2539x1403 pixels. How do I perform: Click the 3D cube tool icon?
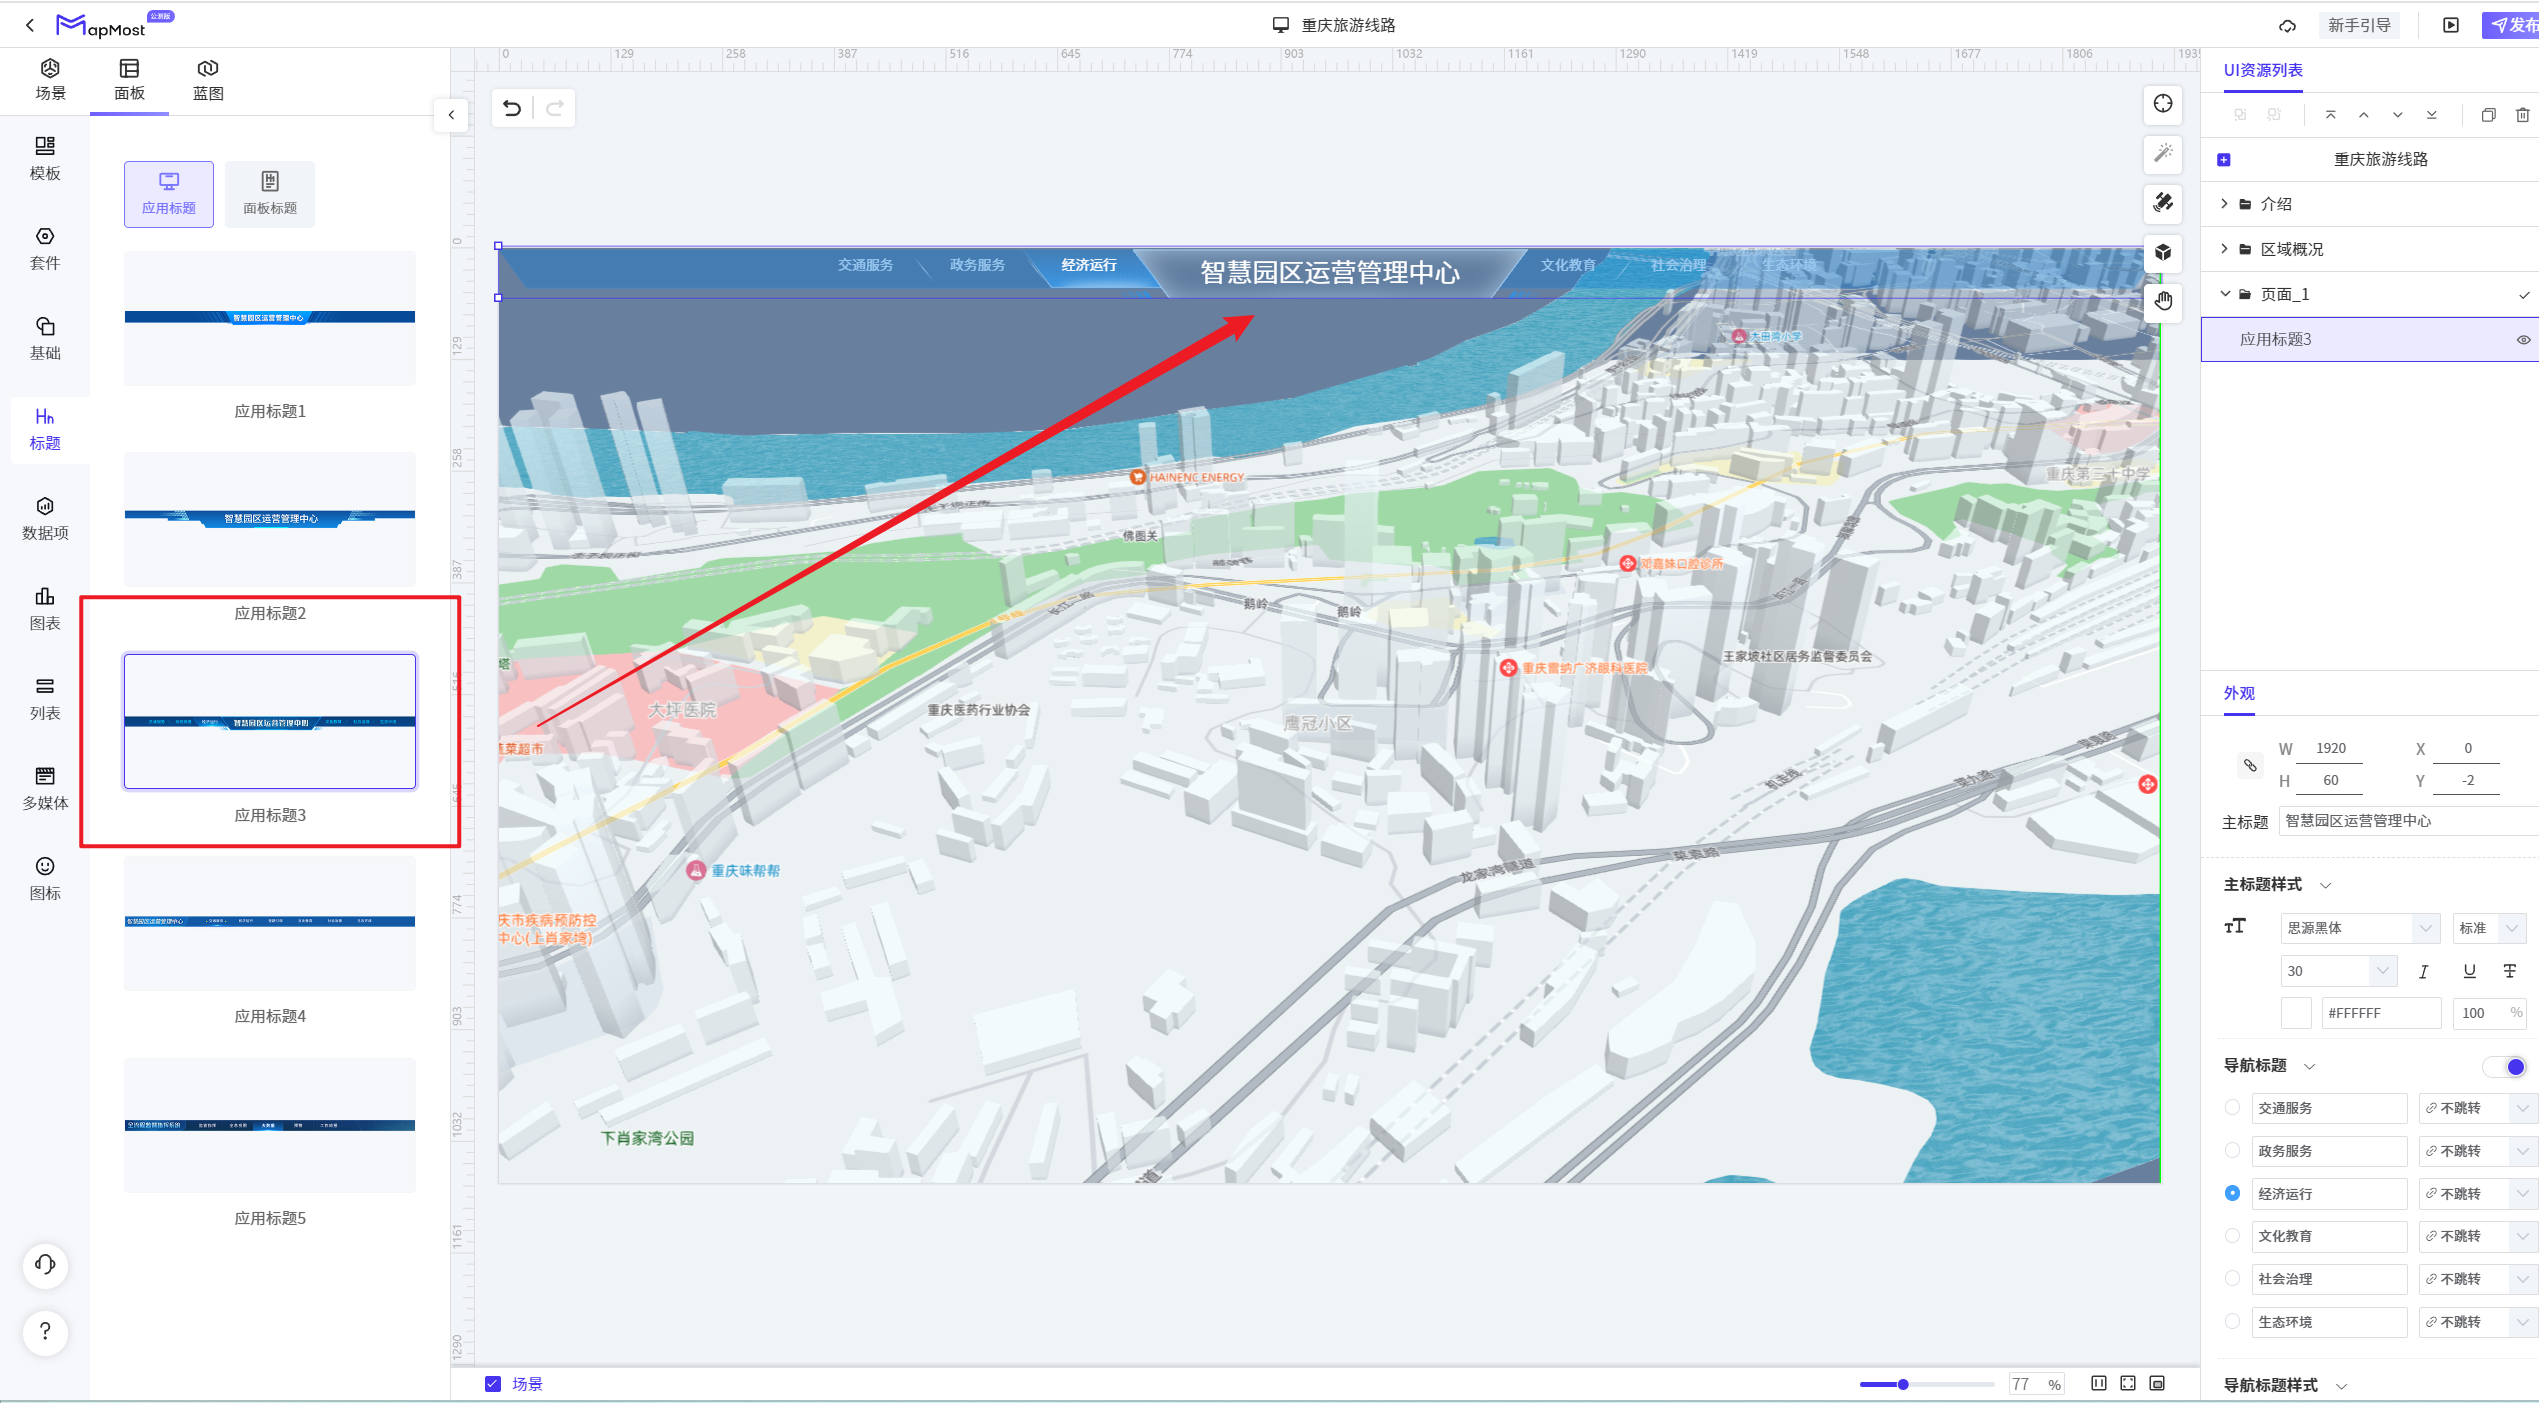click(x=2163, y=252)
